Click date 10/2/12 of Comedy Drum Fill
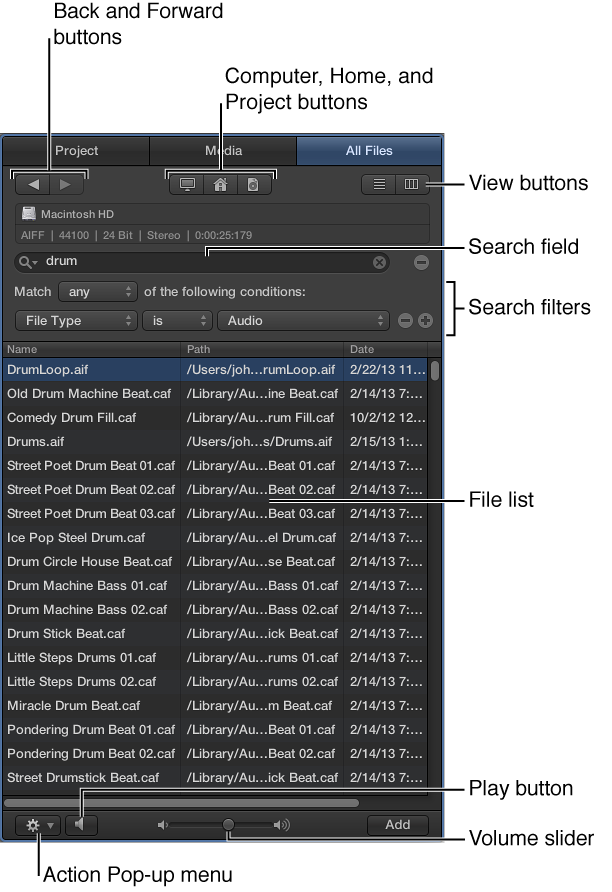The height and width of the screenshot is (892, 612). [387, 418]
